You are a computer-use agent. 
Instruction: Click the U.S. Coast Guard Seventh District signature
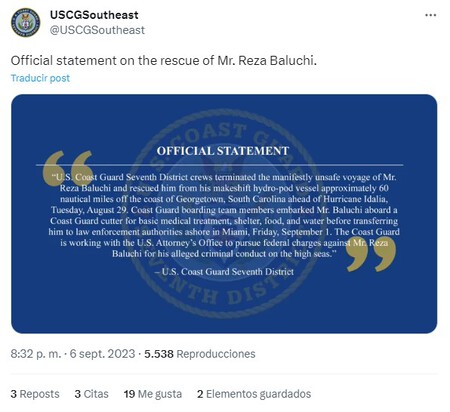tap(224, 272)
